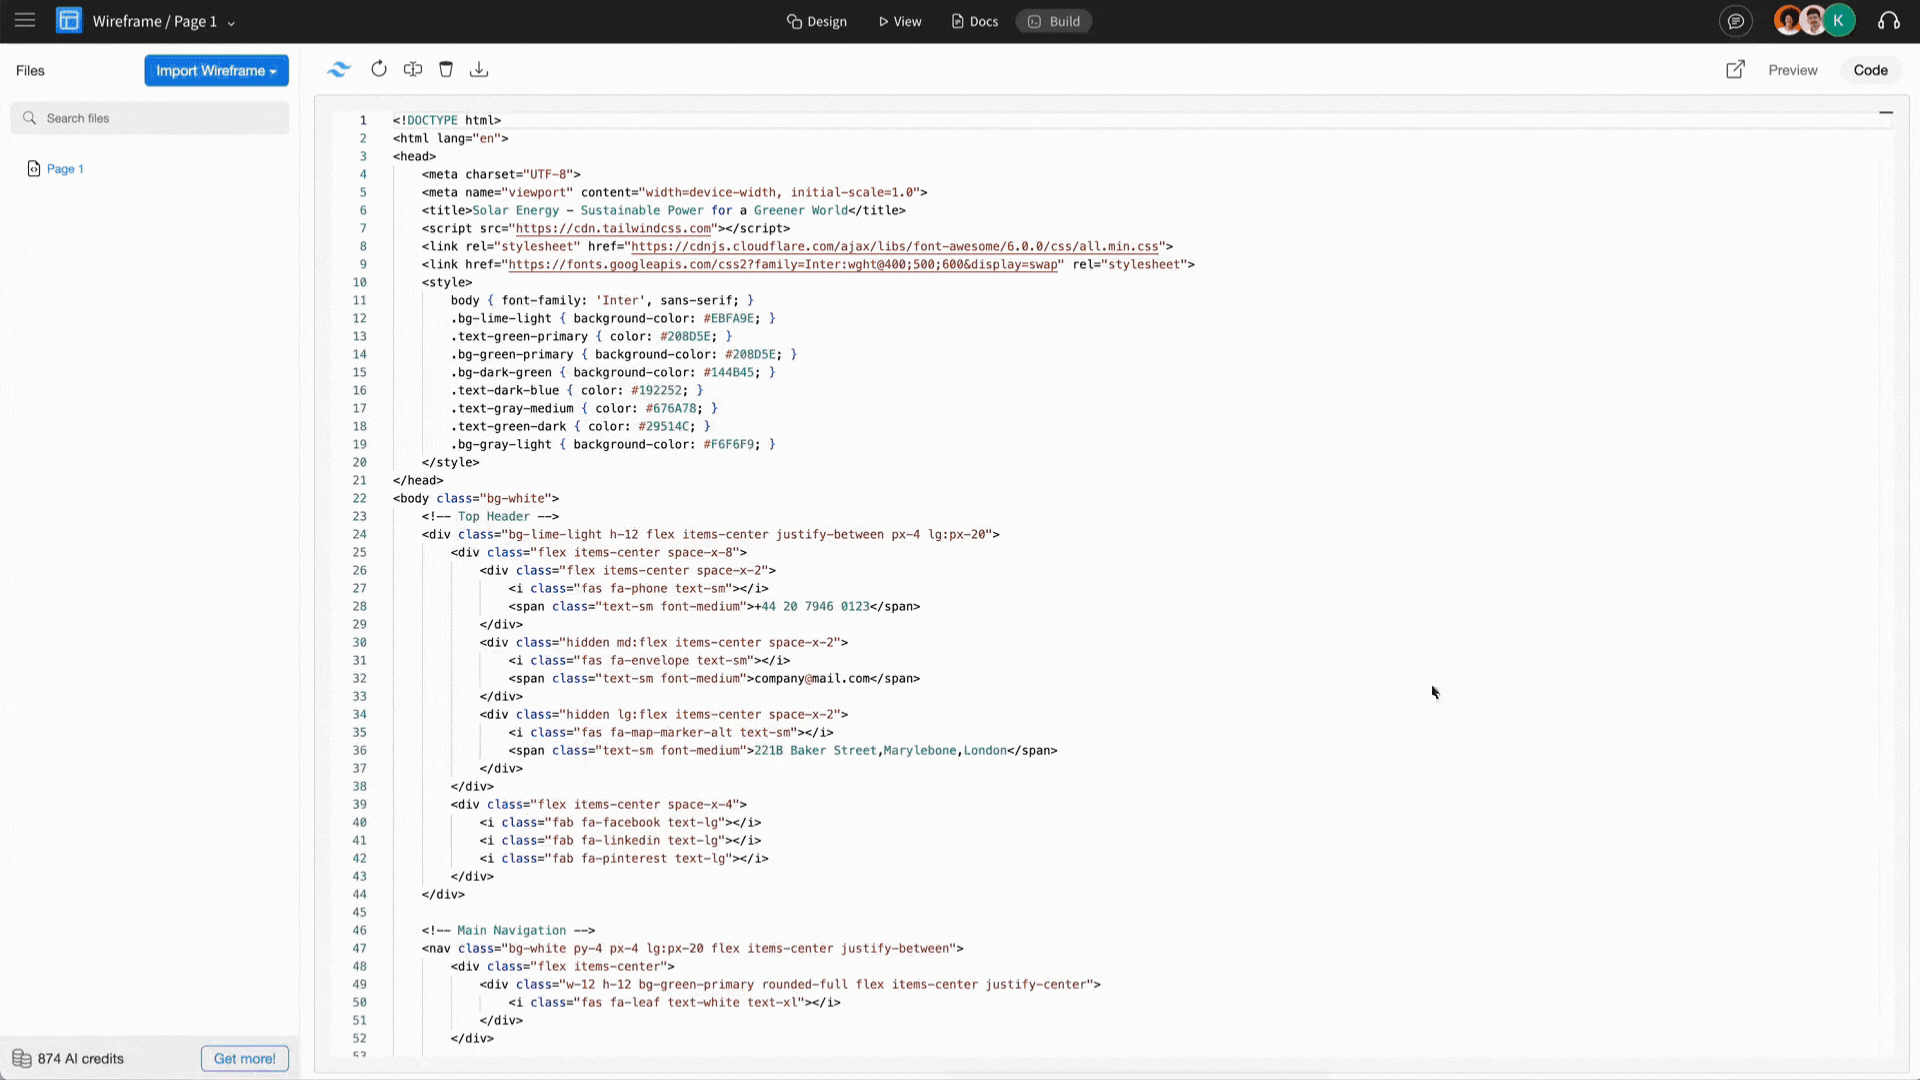The image size is (1920, 1080).
Task: Open the headphones support icon
Action: (1889, 21)
